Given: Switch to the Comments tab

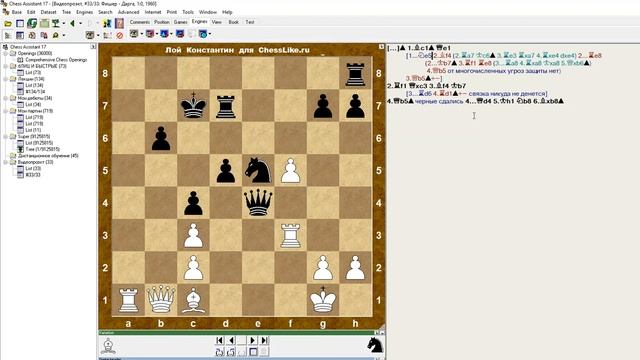Looking at the screenshot, I should [140, 22].
